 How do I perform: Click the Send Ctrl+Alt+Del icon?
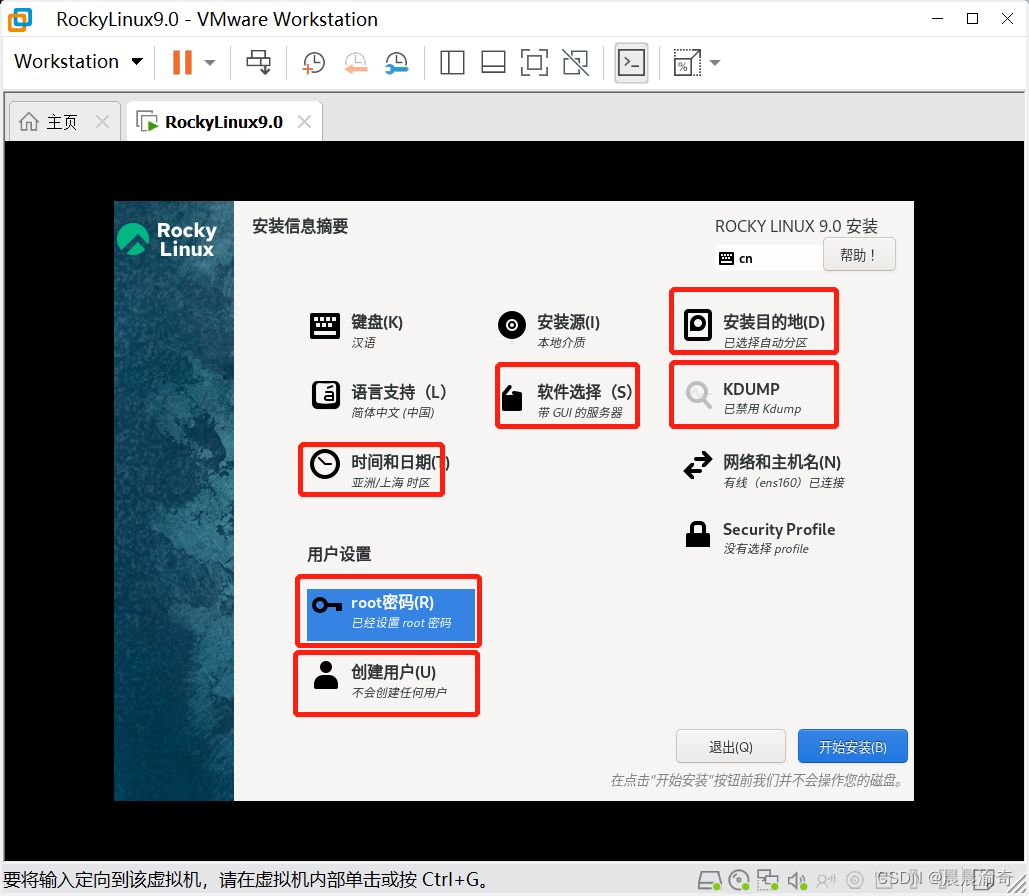258,62
